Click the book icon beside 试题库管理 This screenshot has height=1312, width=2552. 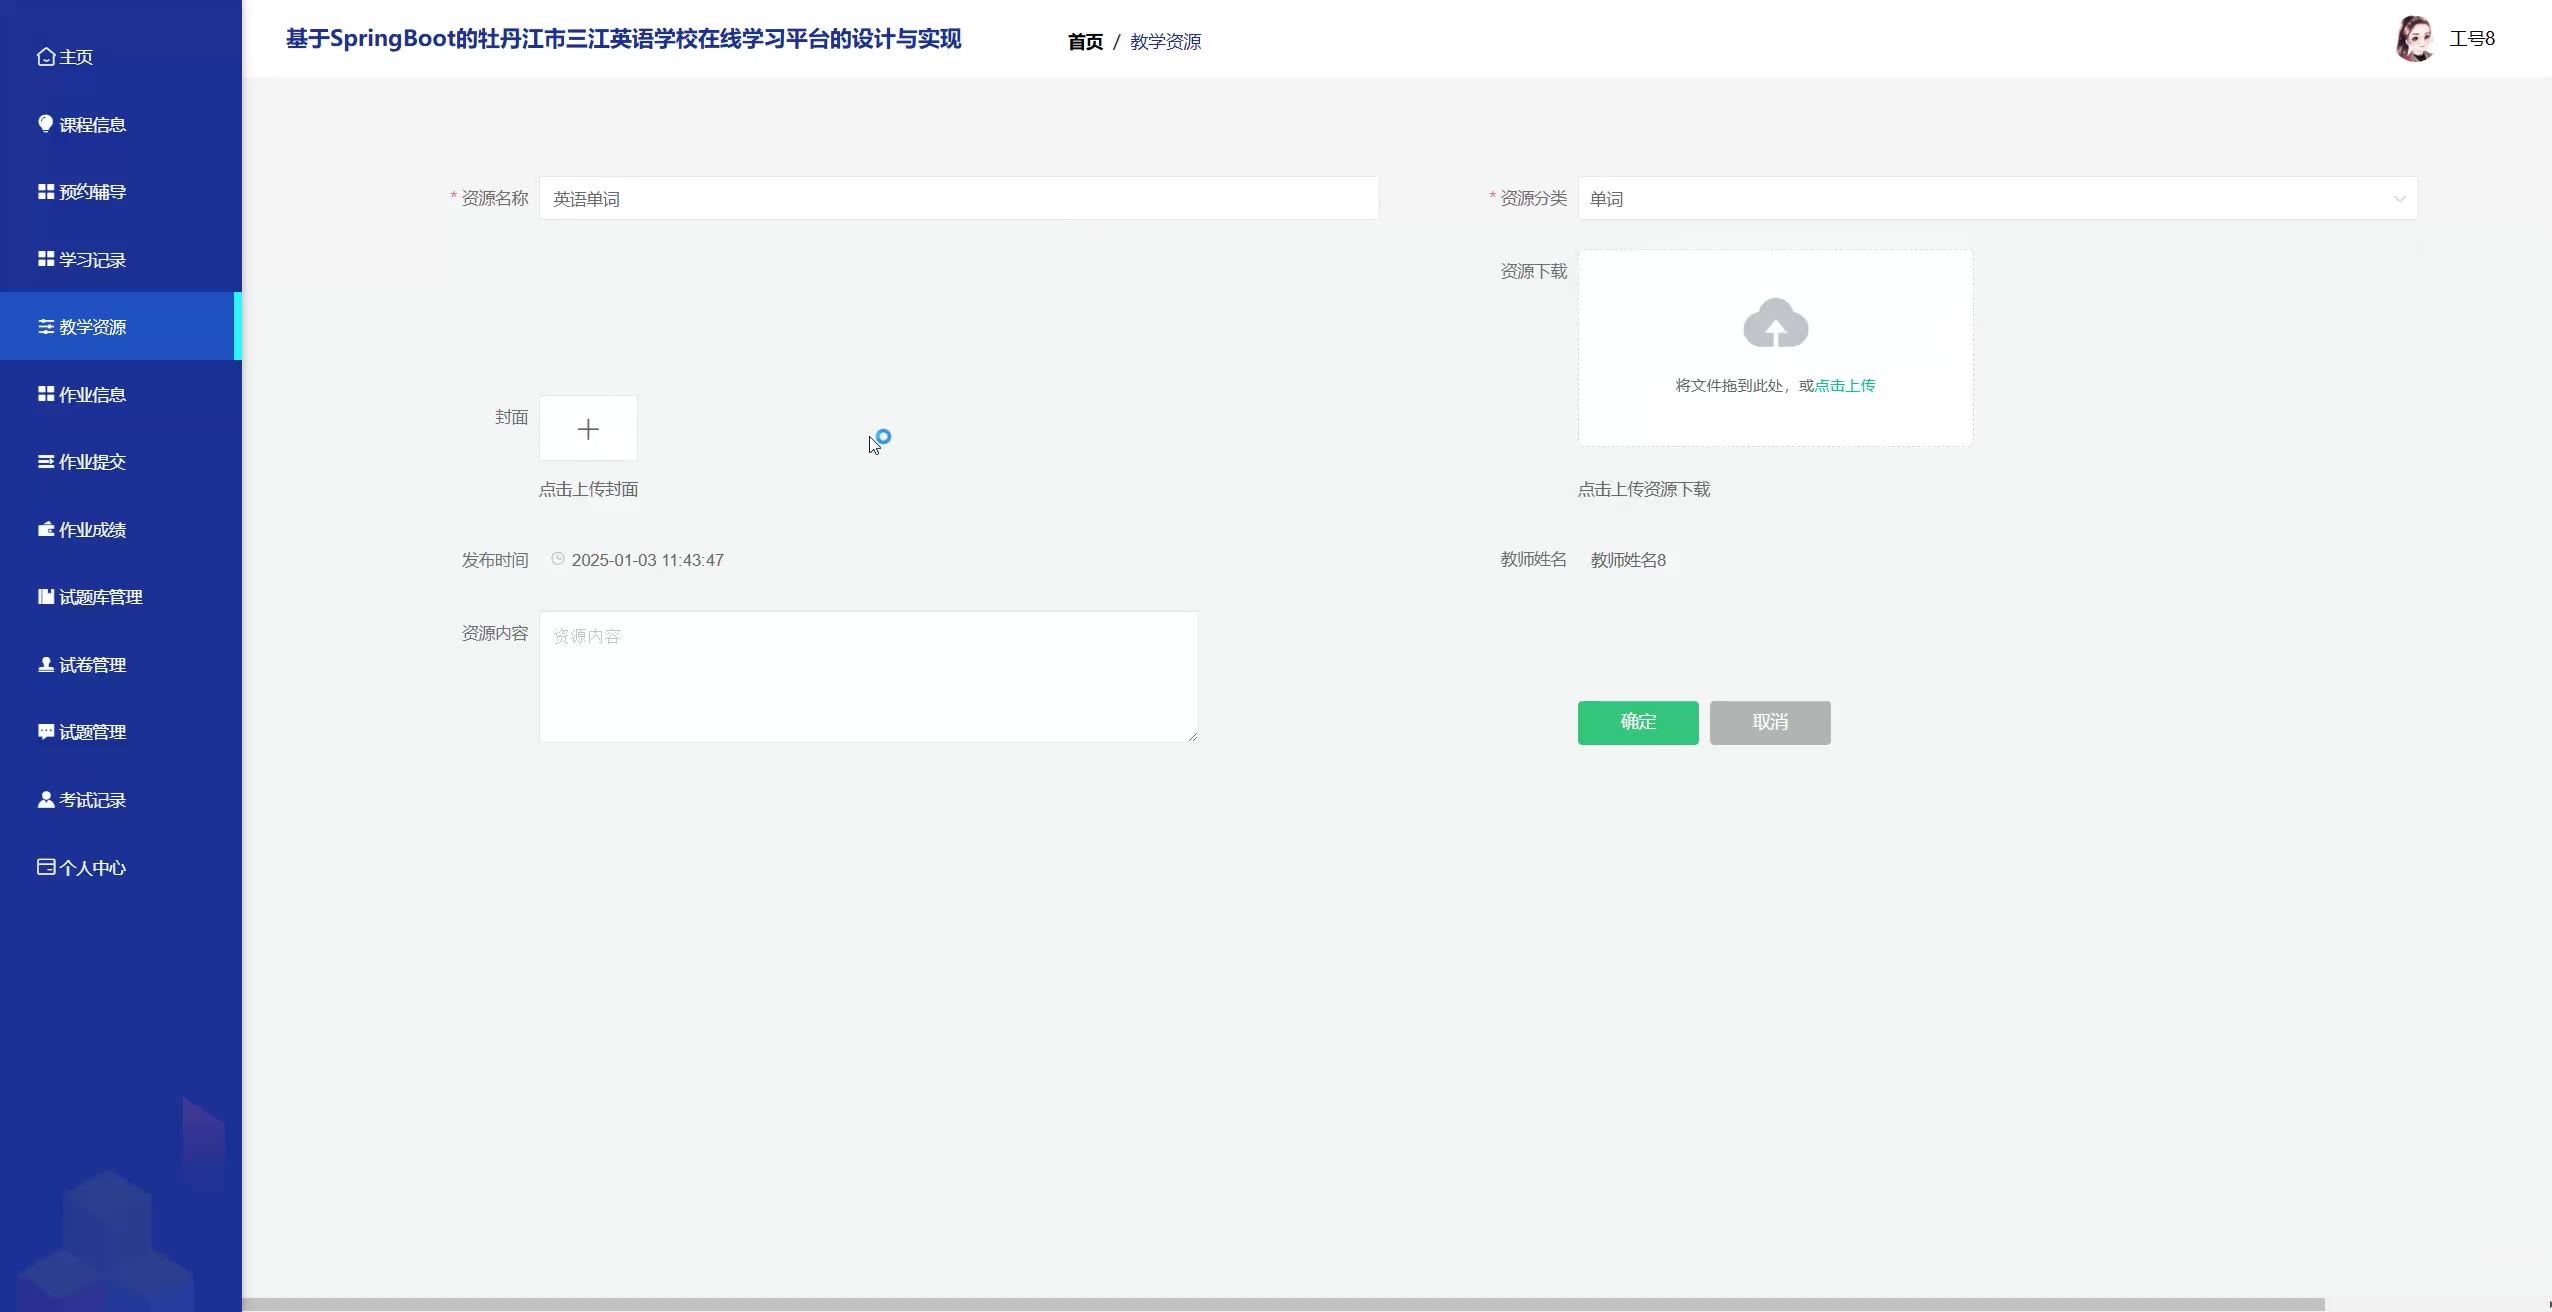[x=46, y=597]
